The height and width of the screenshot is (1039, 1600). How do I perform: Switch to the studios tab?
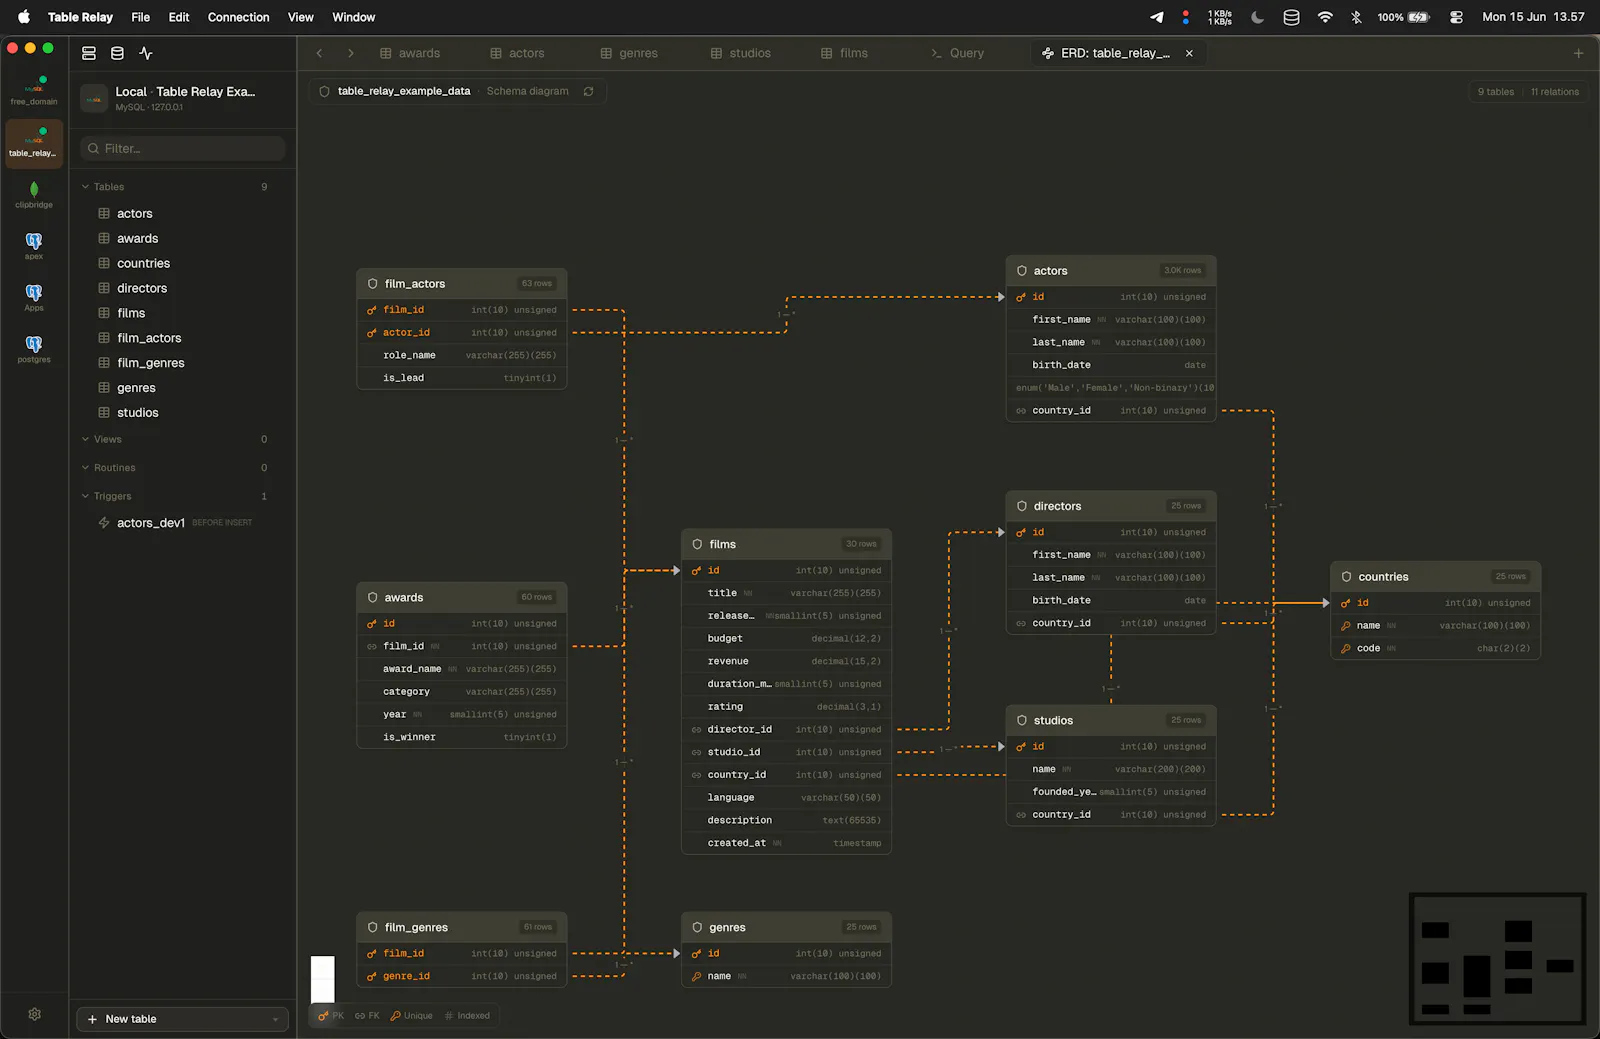(x=741, y=53)
